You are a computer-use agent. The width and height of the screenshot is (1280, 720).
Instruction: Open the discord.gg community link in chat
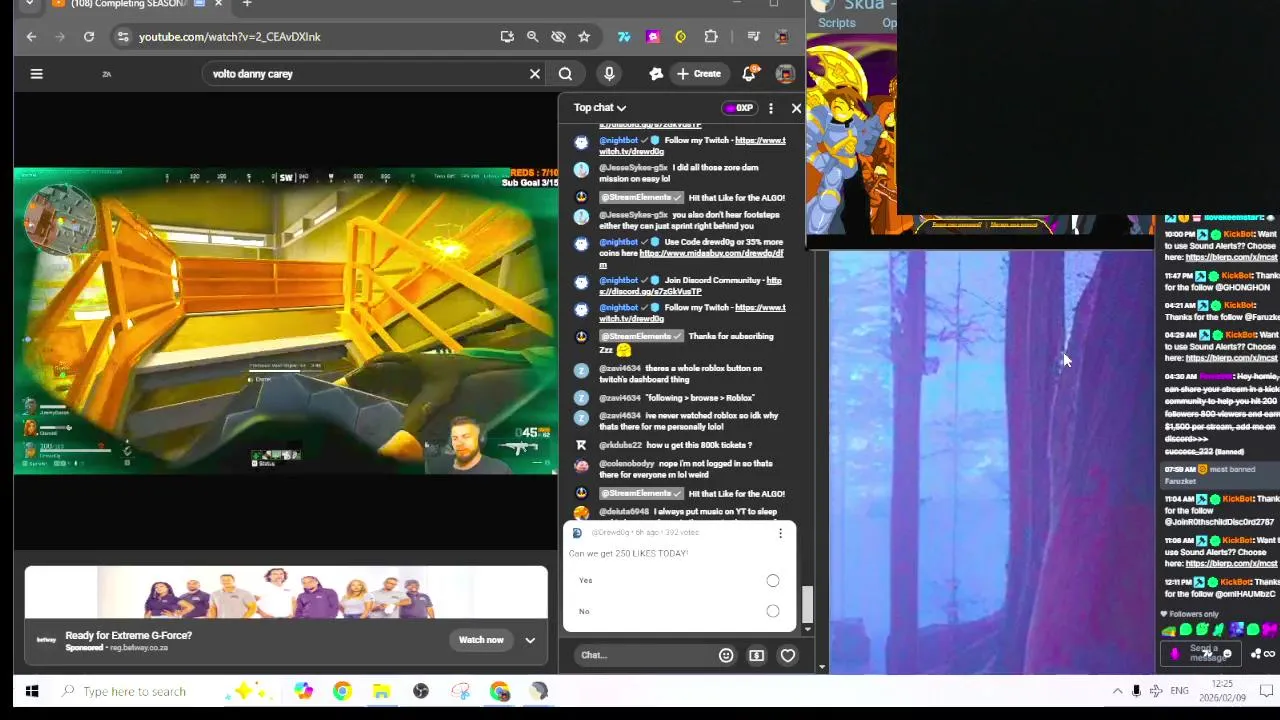click(690, 286)
